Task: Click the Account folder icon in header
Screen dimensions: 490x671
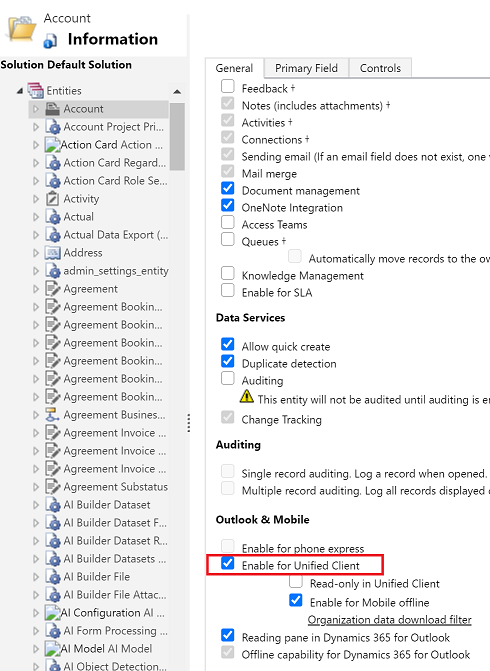Action: click(21, 29)
